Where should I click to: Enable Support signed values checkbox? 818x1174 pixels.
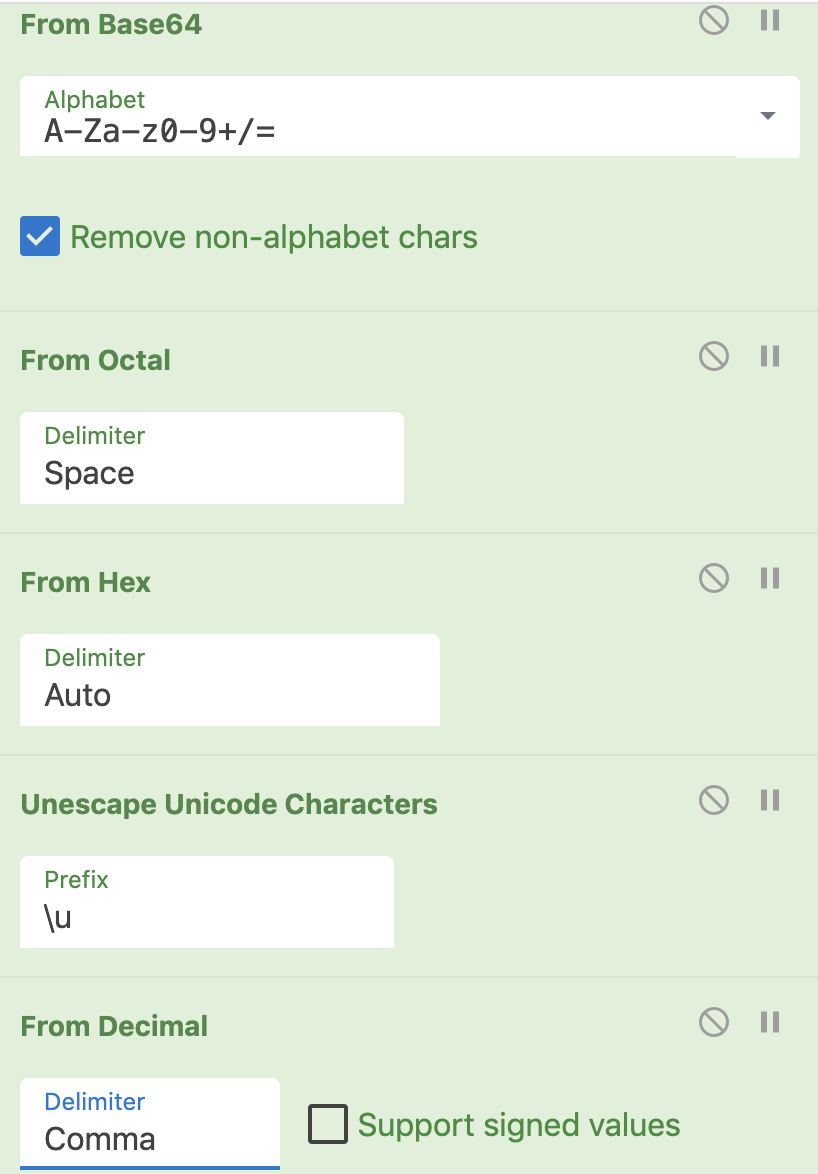click(328, 1124)
